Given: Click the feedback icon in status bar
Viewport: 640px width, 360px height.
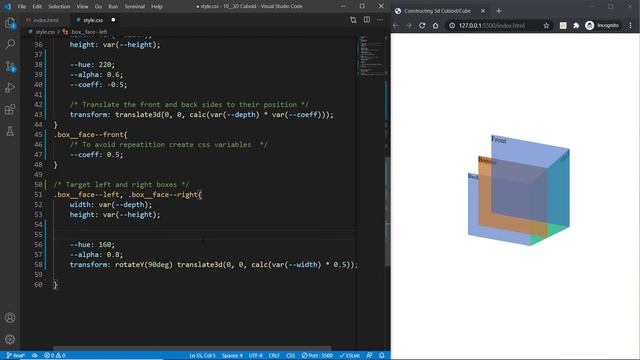Looking at the screenshot, I should [369, 356].
